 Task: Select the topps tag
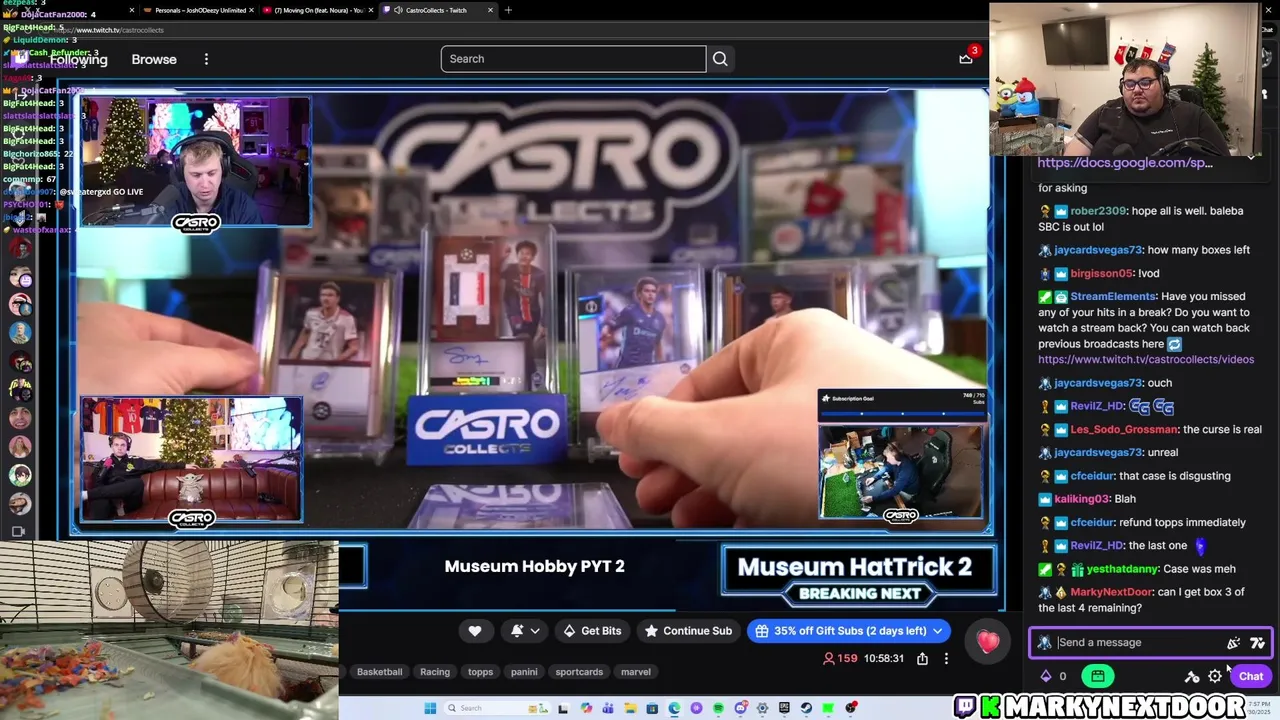click(480, 672)
